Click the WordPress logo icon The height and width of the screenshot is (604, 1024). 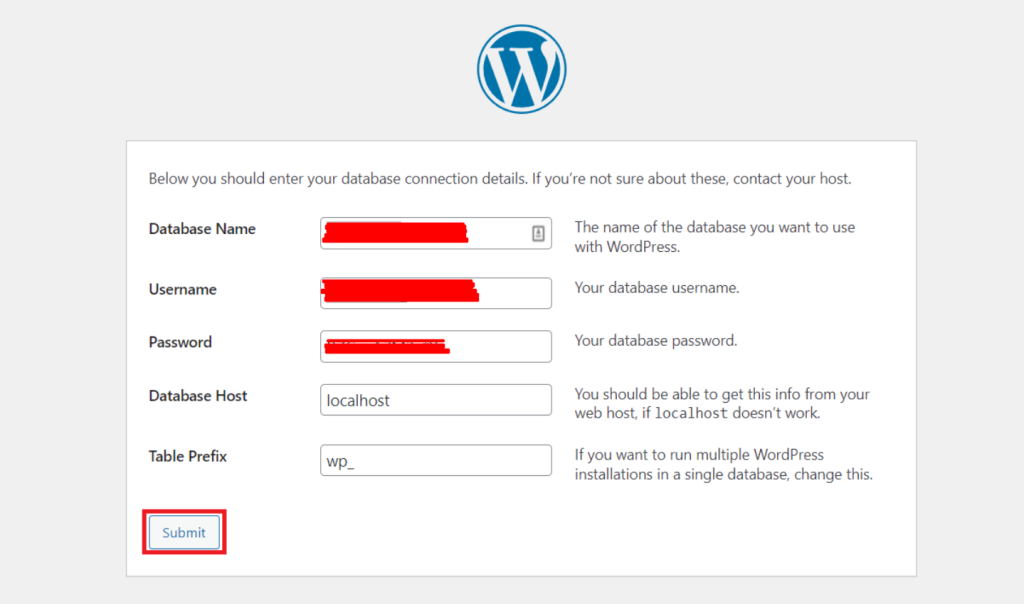coord(521,68)
